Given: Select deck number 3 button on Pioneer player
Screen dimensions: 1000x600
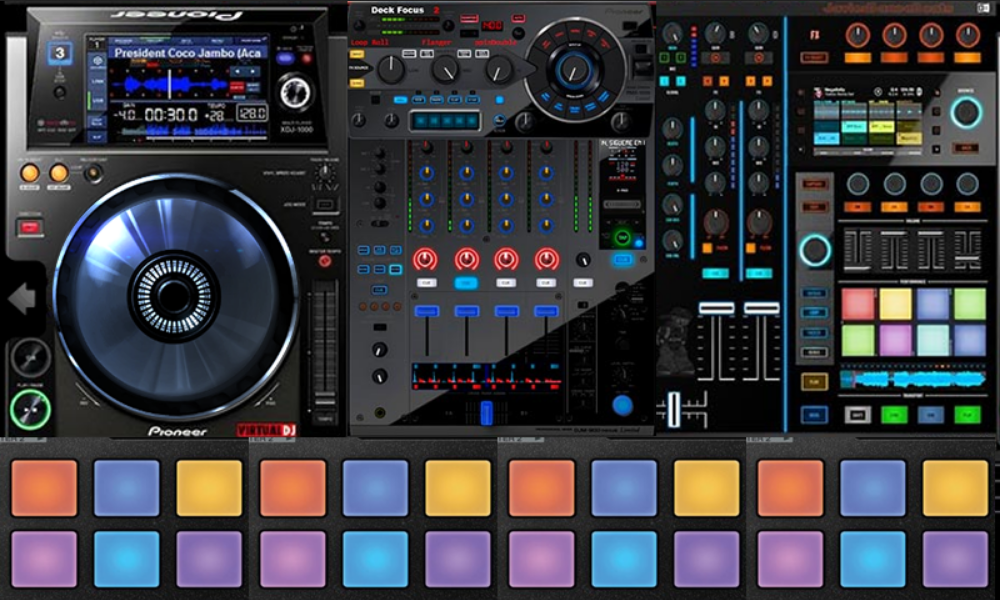Looking at the screenshot, I should click(59, 53).
